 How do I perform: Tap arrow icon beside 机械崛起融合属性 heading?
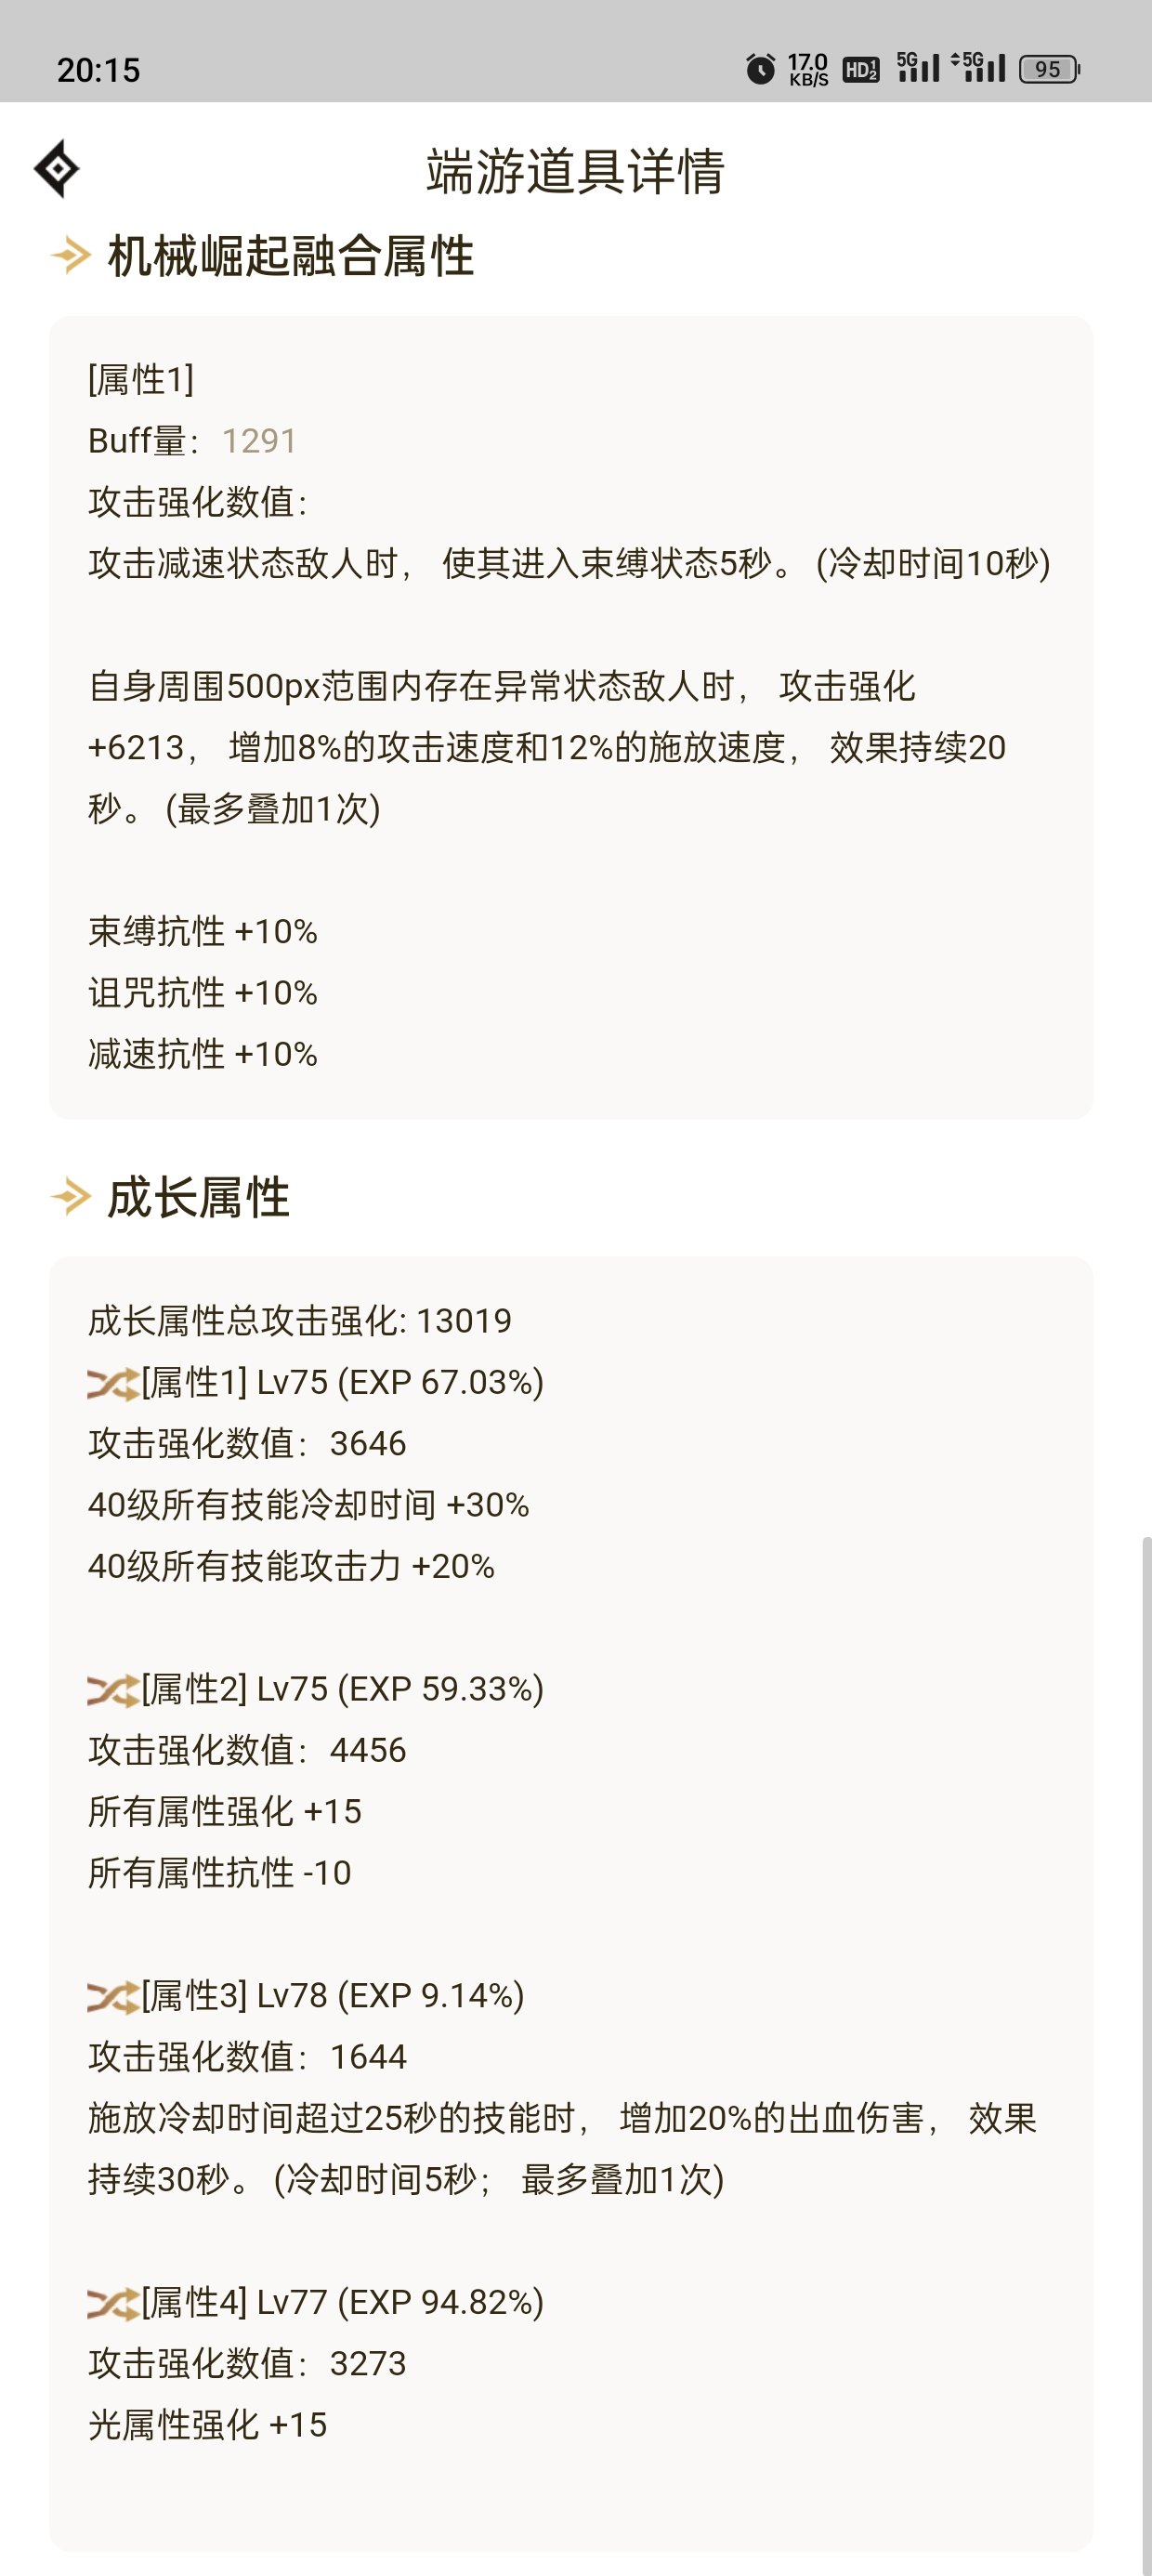point(71,256)
